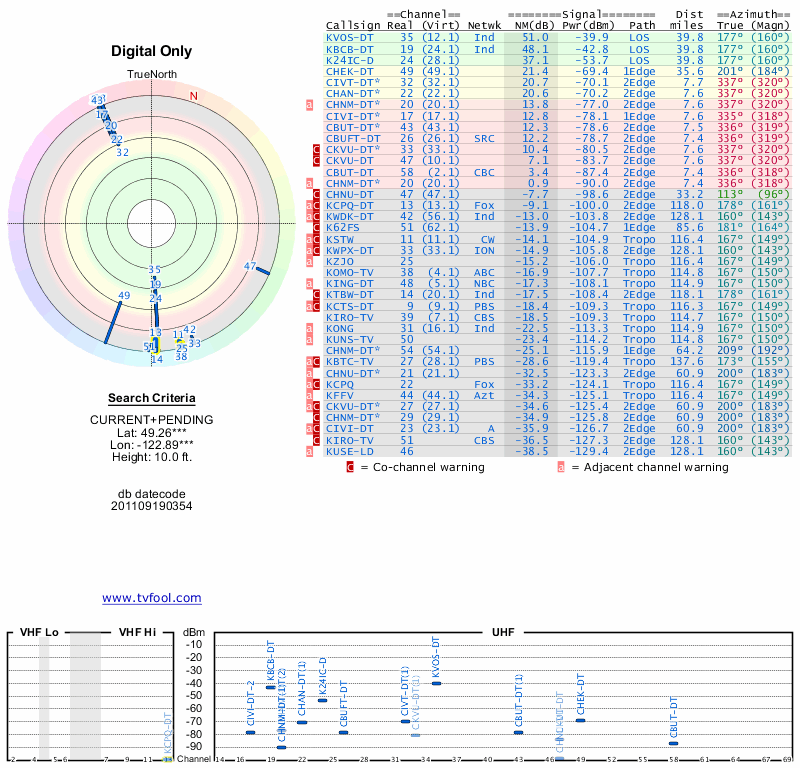Click the K24IC-D bar in the spectrum chart
This screenshot has height=768, width=800.
coord(322,700)
